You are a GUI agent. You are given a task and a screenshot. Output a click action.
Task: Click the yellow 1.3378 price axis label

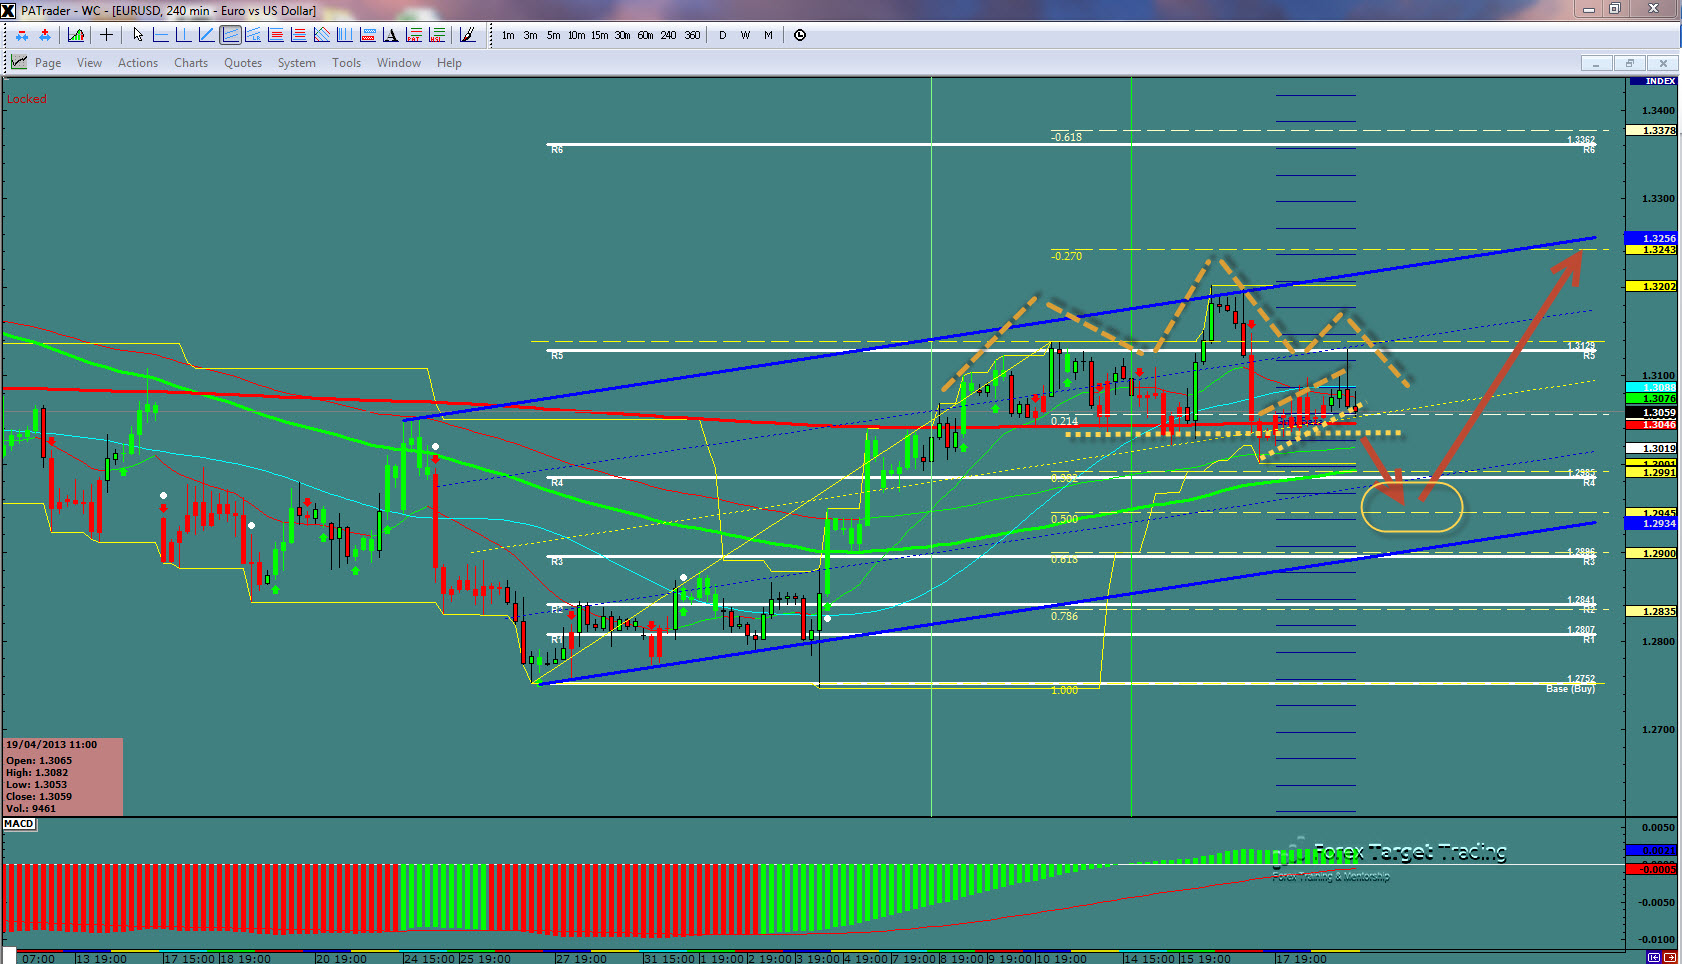pyautogui.click(x=1653, y=130)
